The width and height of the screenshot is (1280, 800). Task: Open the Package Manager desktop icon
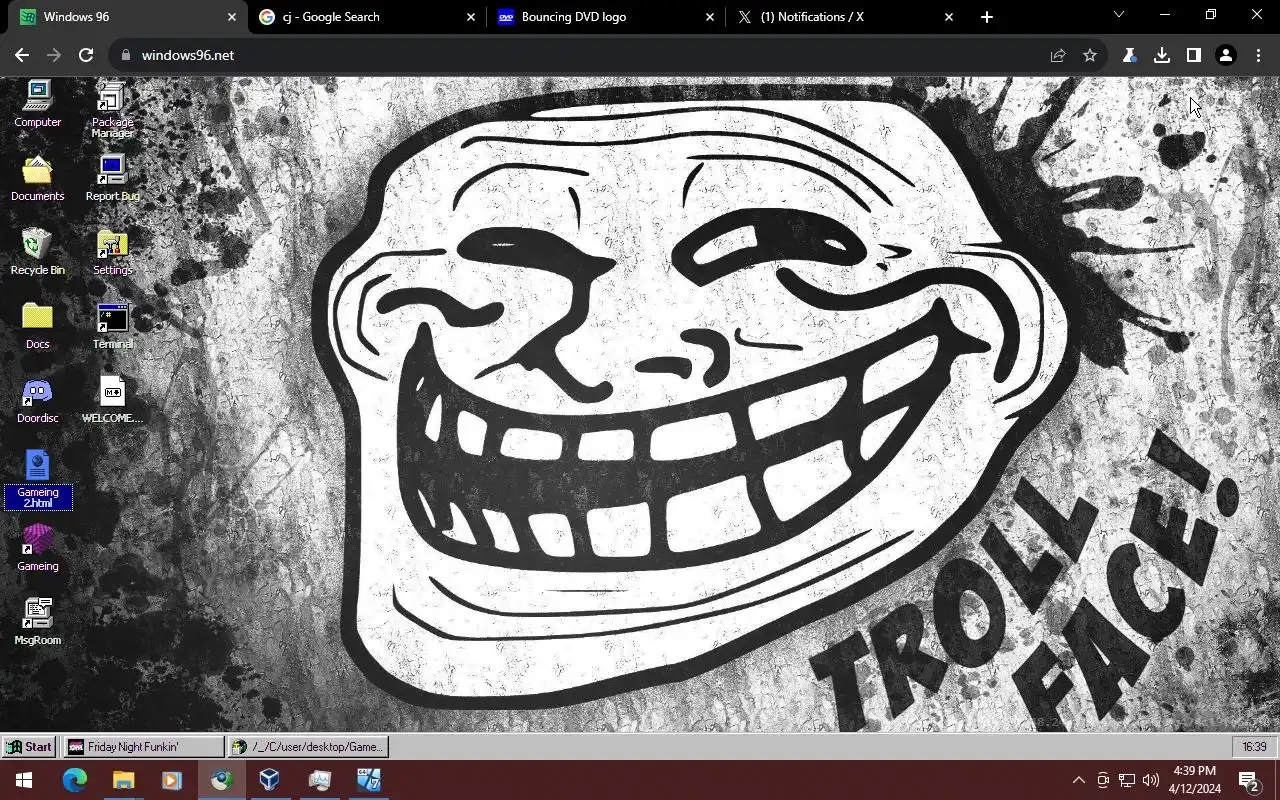[x=112, y=110]
